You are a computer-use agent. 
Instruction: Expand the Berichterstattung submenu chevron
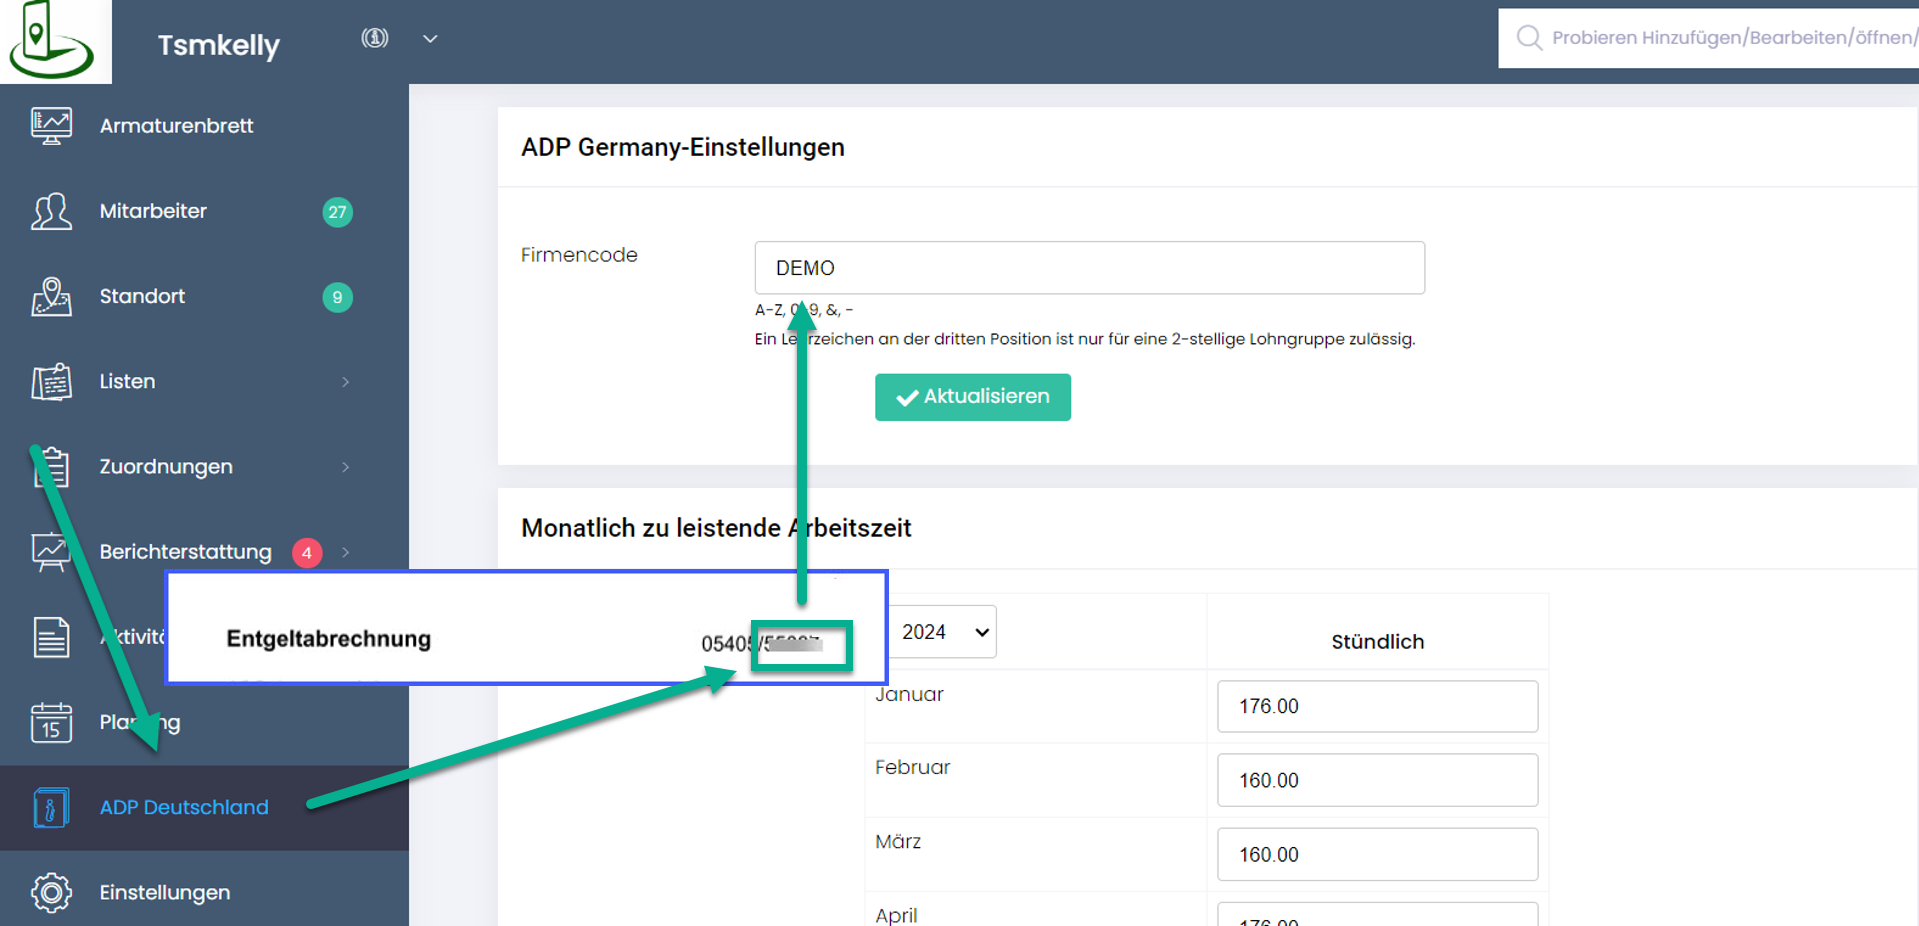[346, 552]
